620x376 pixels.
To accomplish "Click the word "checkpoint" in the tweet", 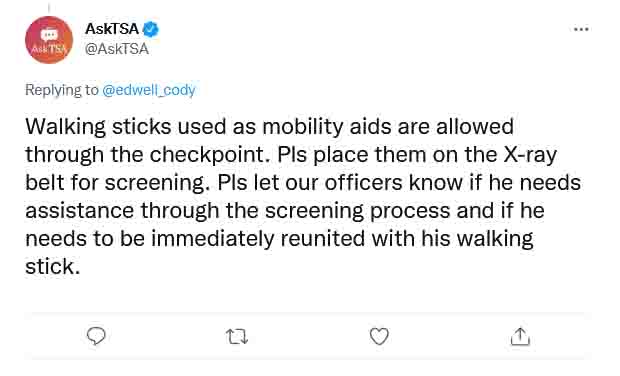I will pyautogui.click(x=206, y=155).
